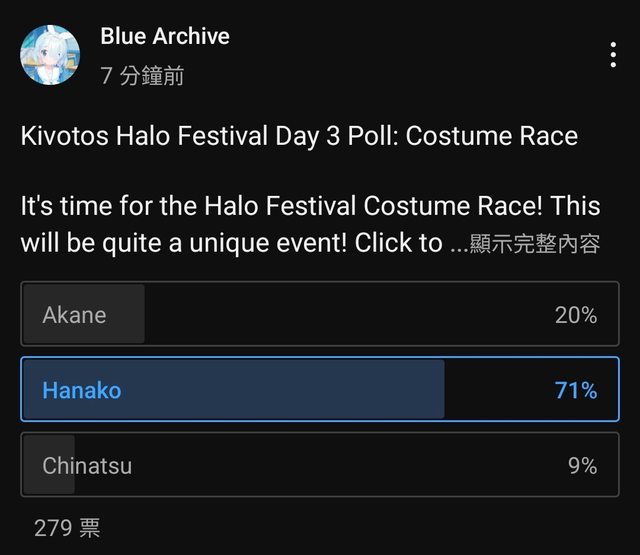The image size is (640, 555).
Task: Choose Chinatsu in the poll
Action: pyautogui.click(x=320, y=465)
